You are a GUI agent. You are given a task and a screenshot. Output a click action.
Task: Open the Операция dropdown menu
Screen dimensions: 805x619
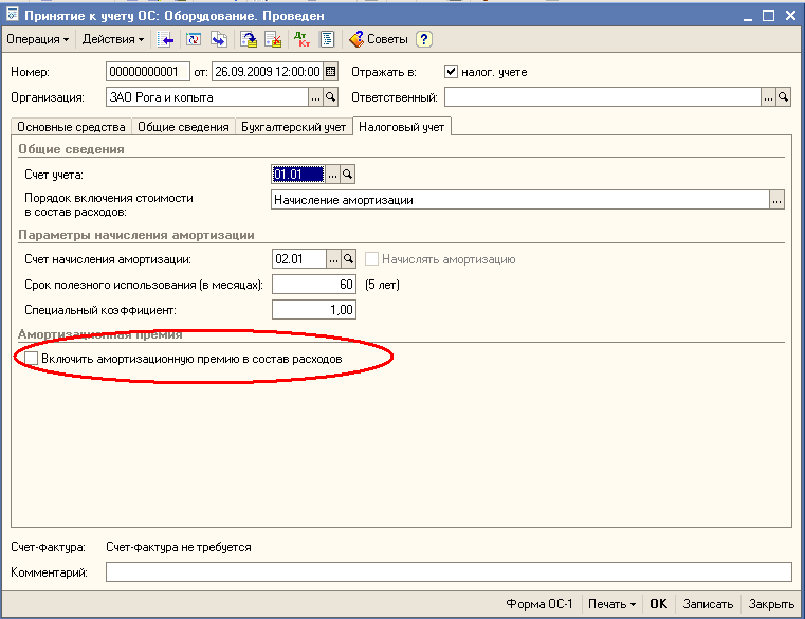[x=39, y=40]
